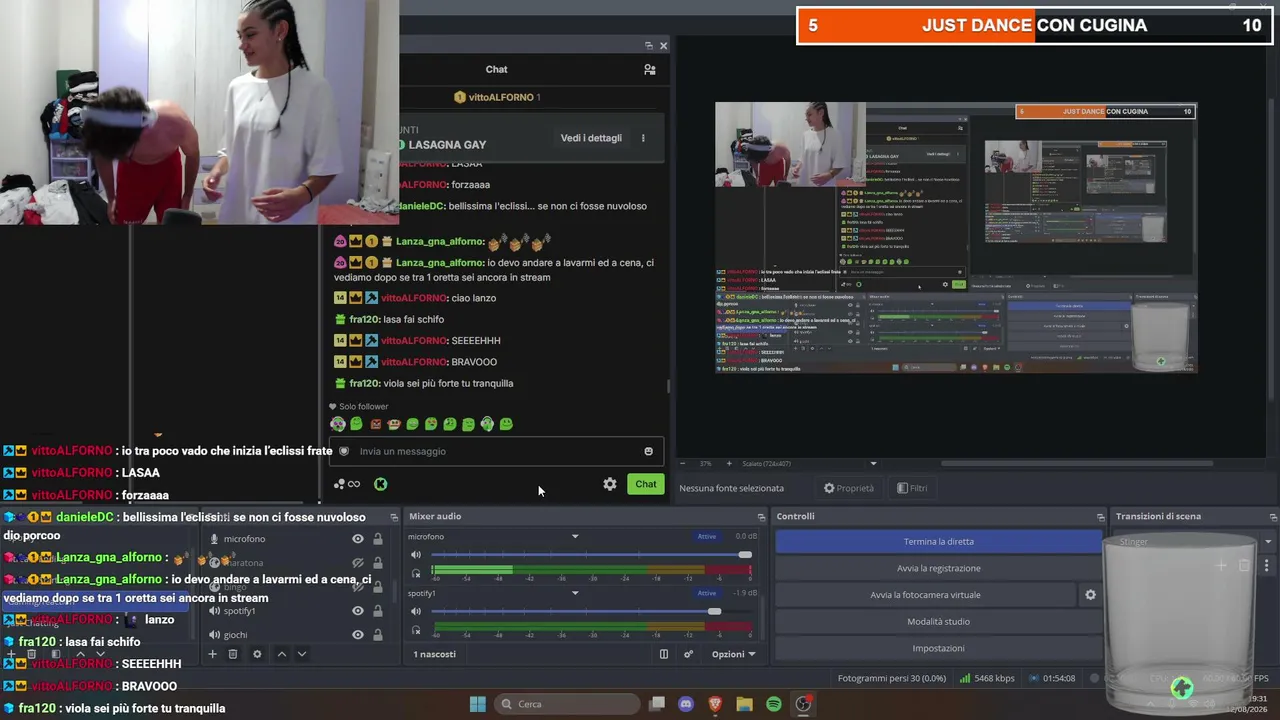Hide the microfono source
This screenshot has height=720, width=1280.
[357, 539]
